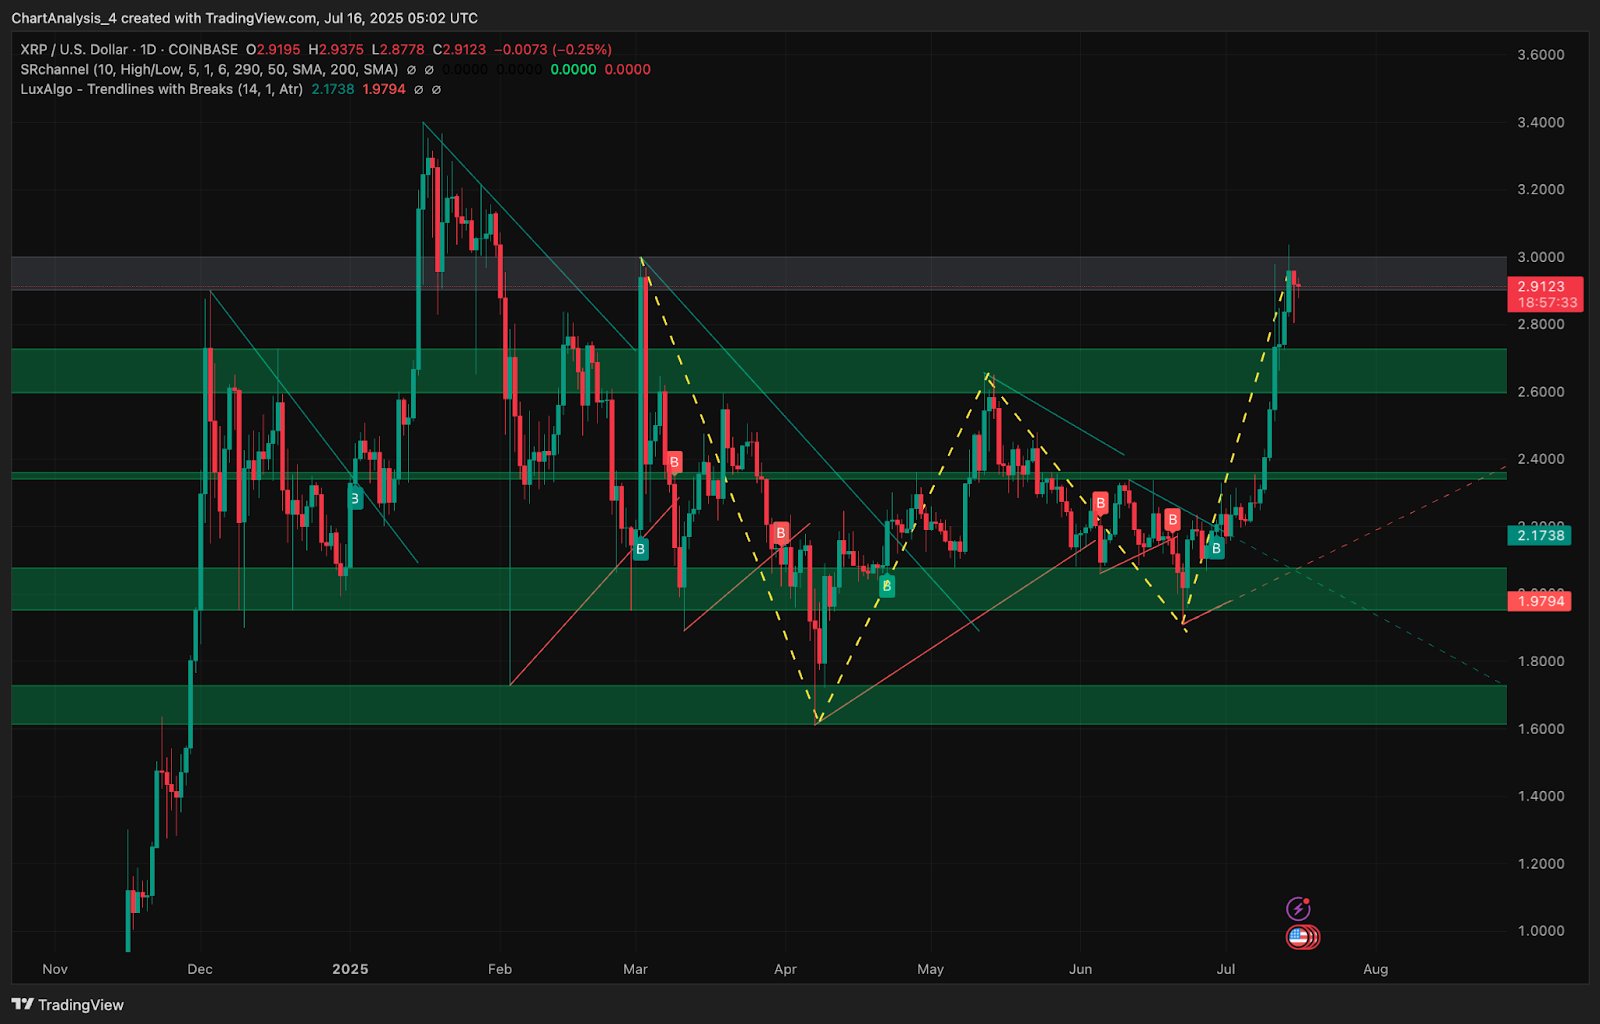Select the SRchannel indicator legend title
Image resolution: width=1600 pixels, height=1024 pixels.
click(209, 70)
